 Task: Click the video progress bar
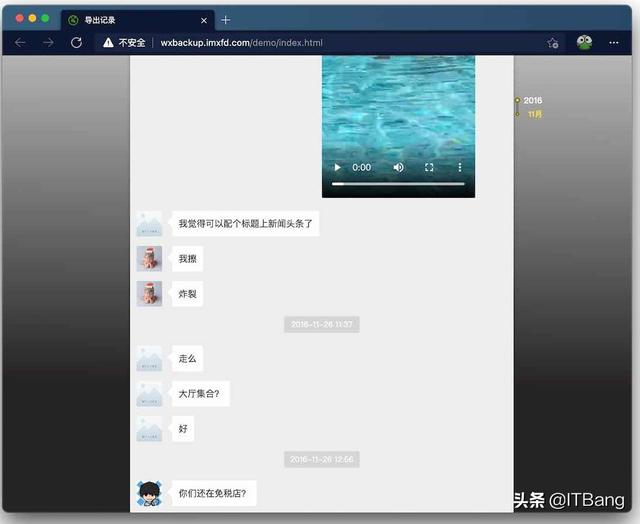[398, 184]
